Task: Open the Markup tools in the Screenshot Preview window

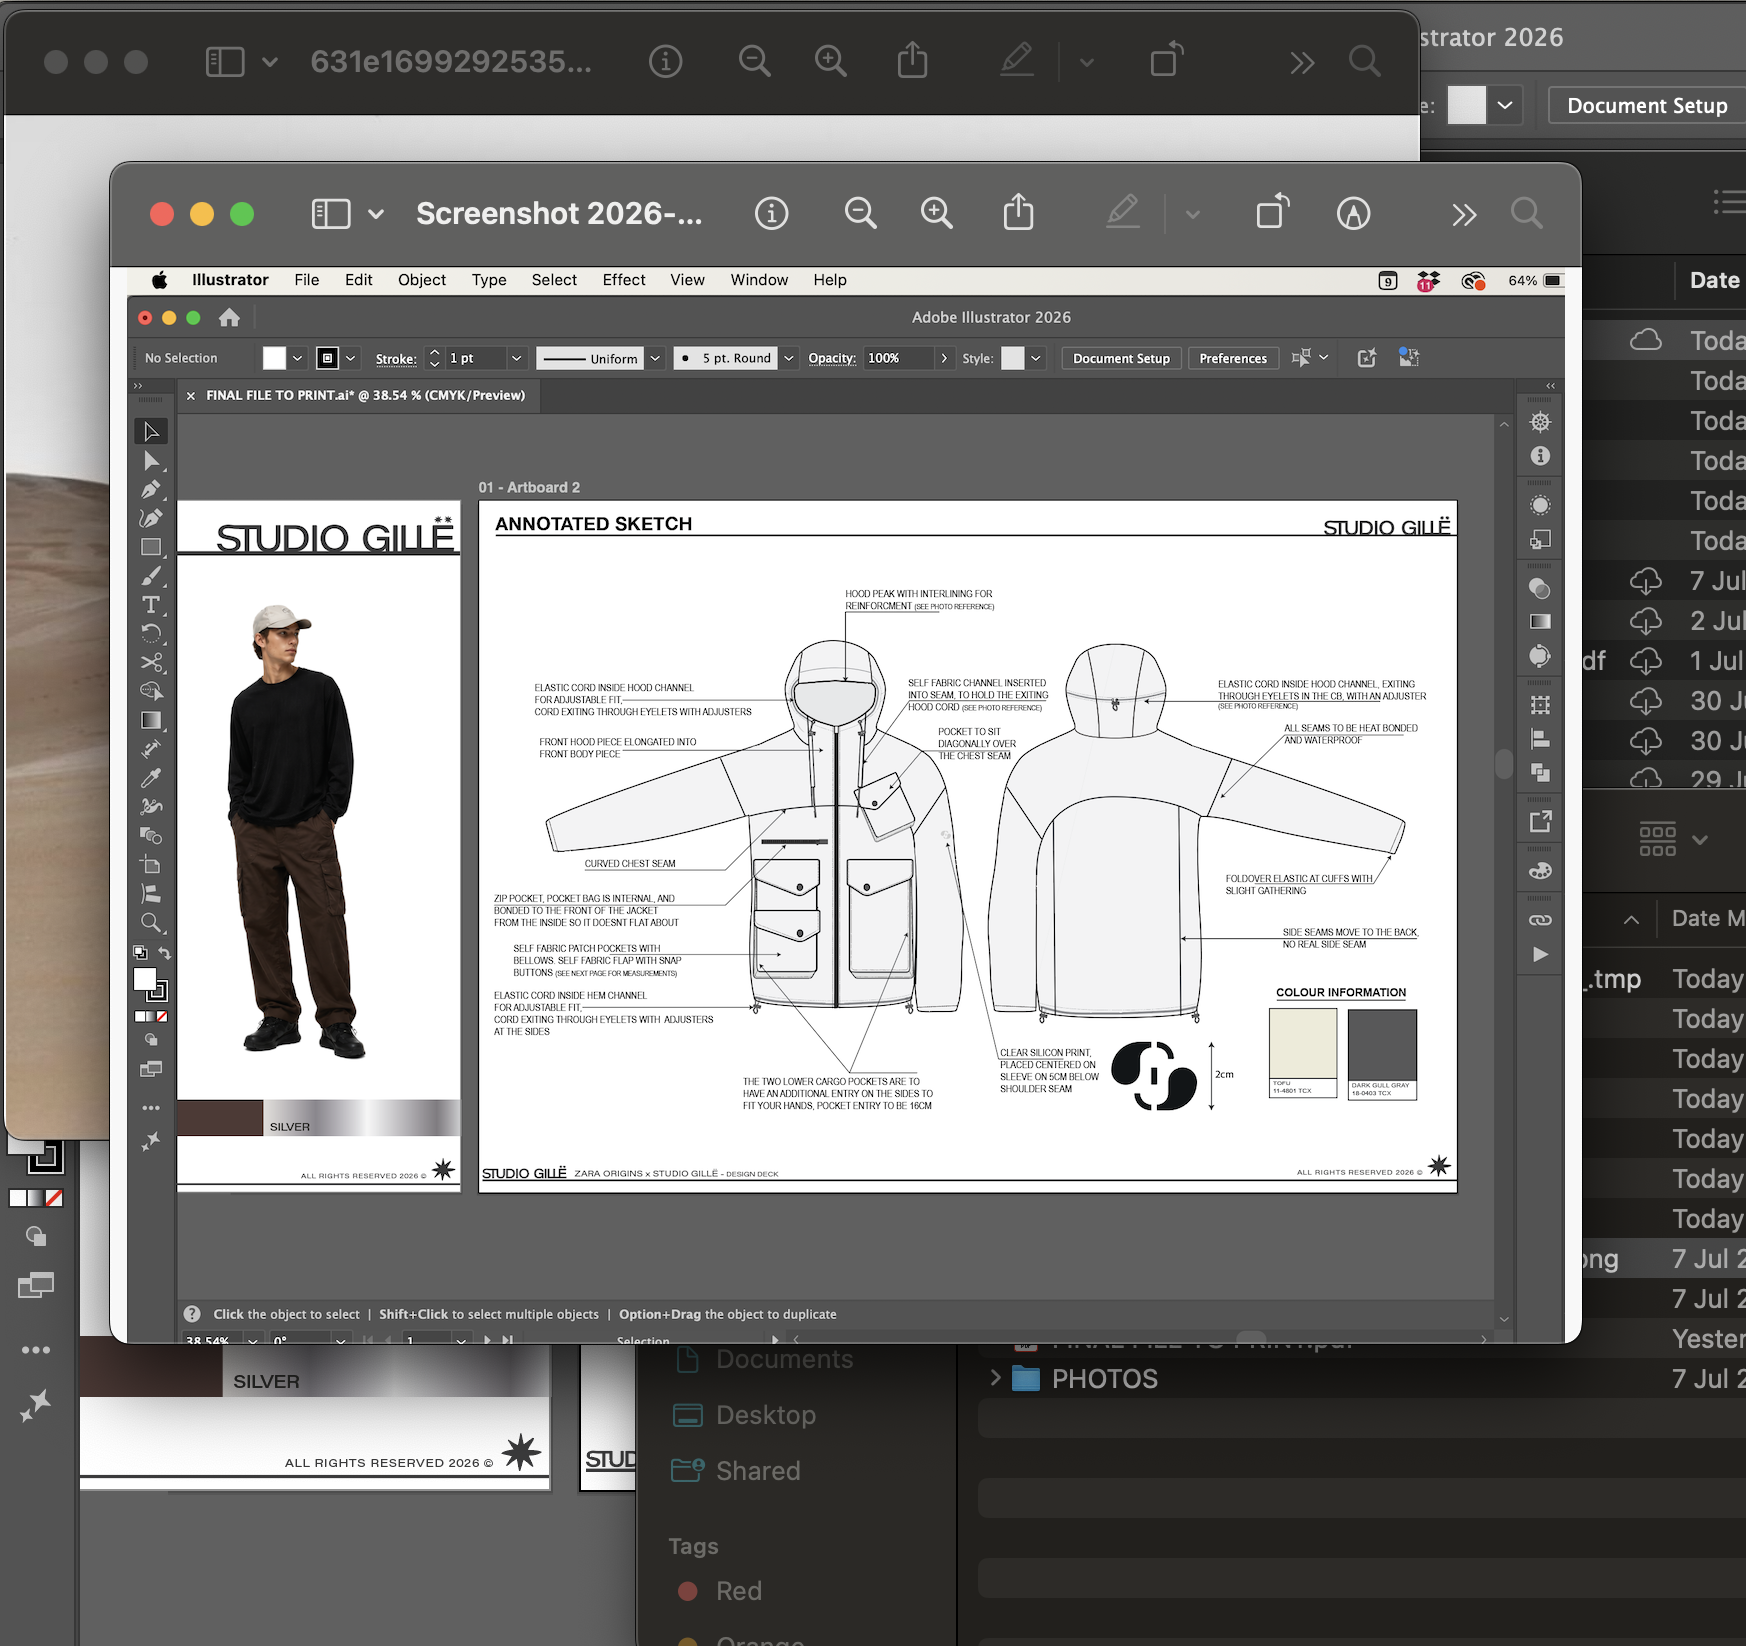Action: pos(1353,213)
